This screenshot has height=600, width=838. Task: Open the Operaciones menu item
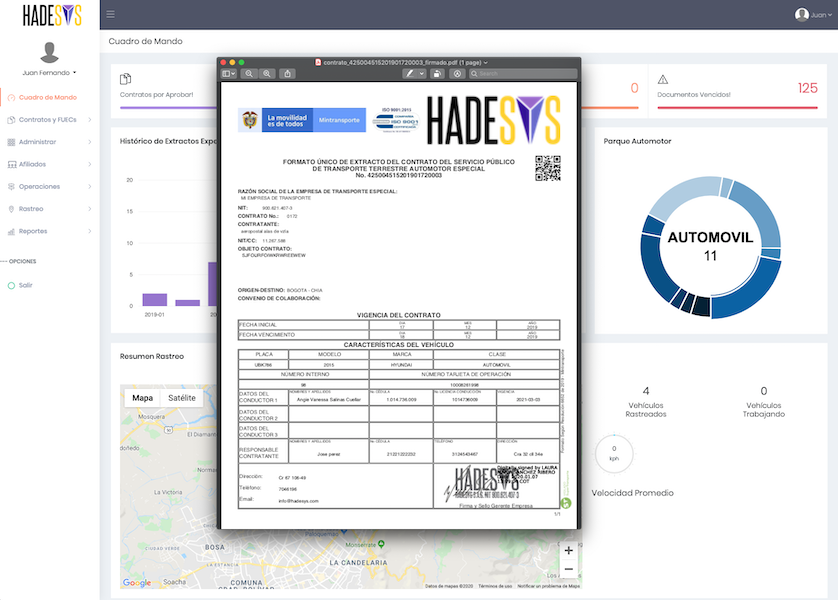pyautogui.click(x=39, y=186)
